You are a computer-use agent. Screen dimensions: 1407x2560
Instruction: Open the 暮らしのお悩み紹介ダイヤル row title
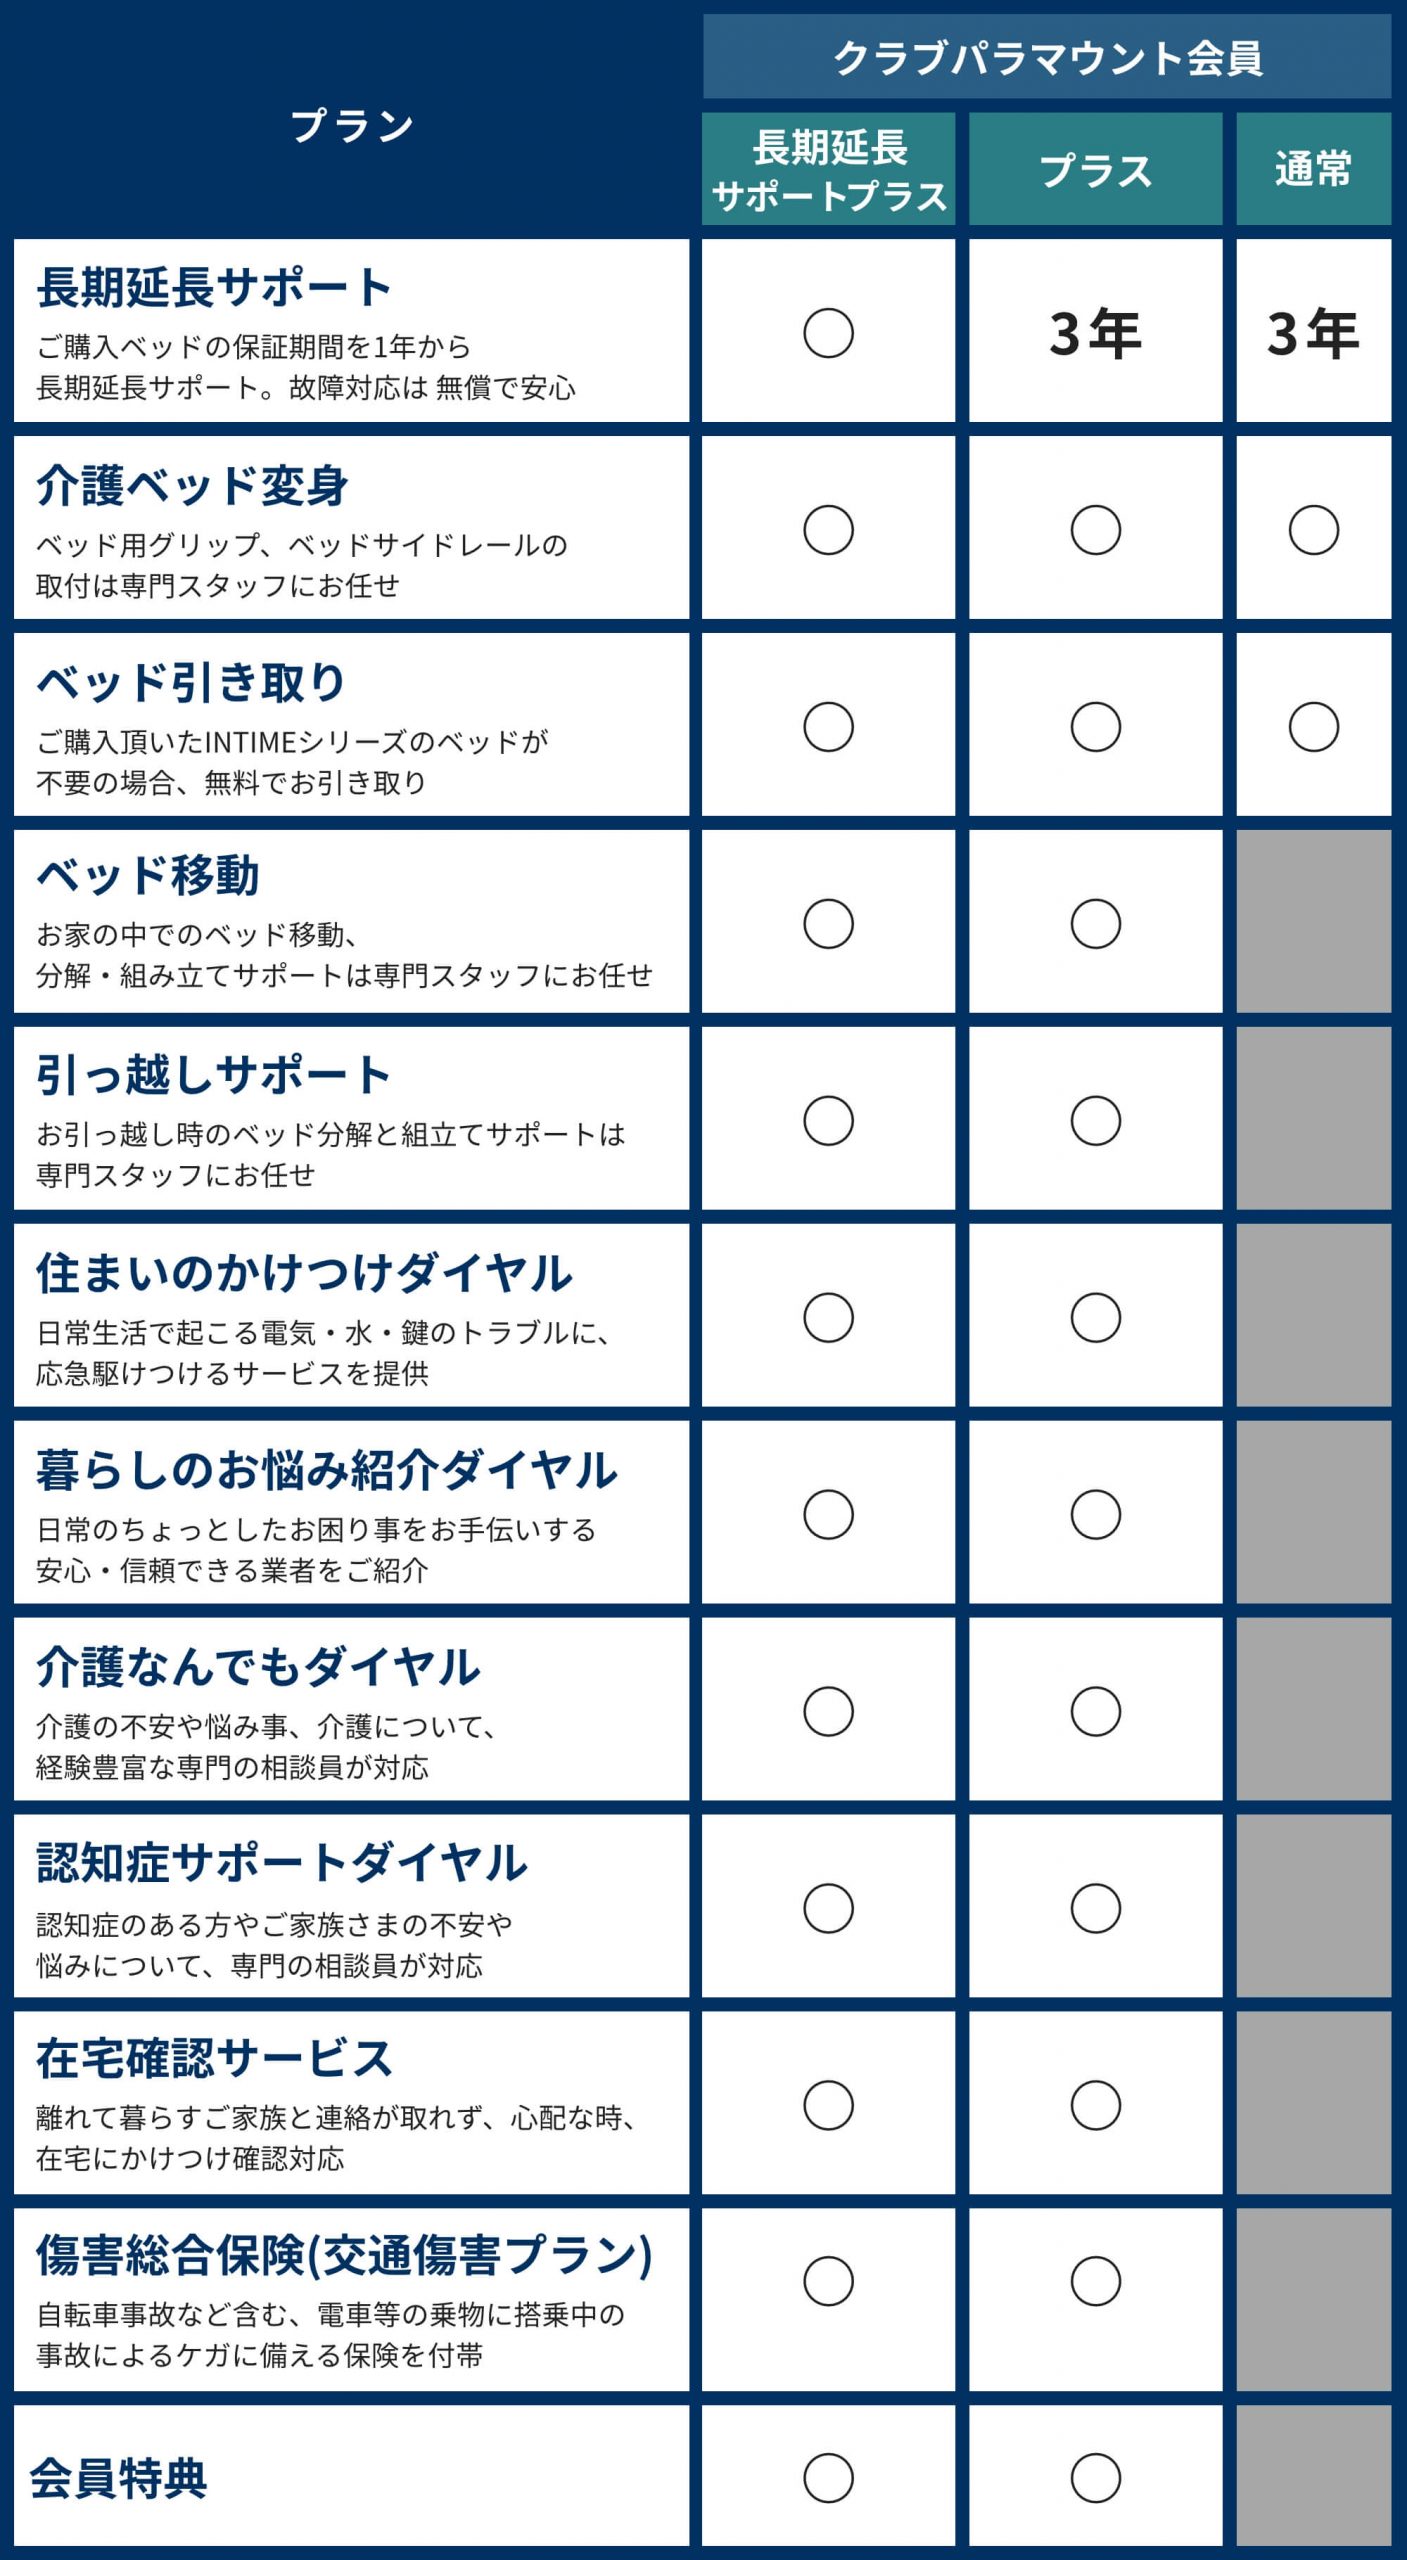click(x=327, y=1470)
